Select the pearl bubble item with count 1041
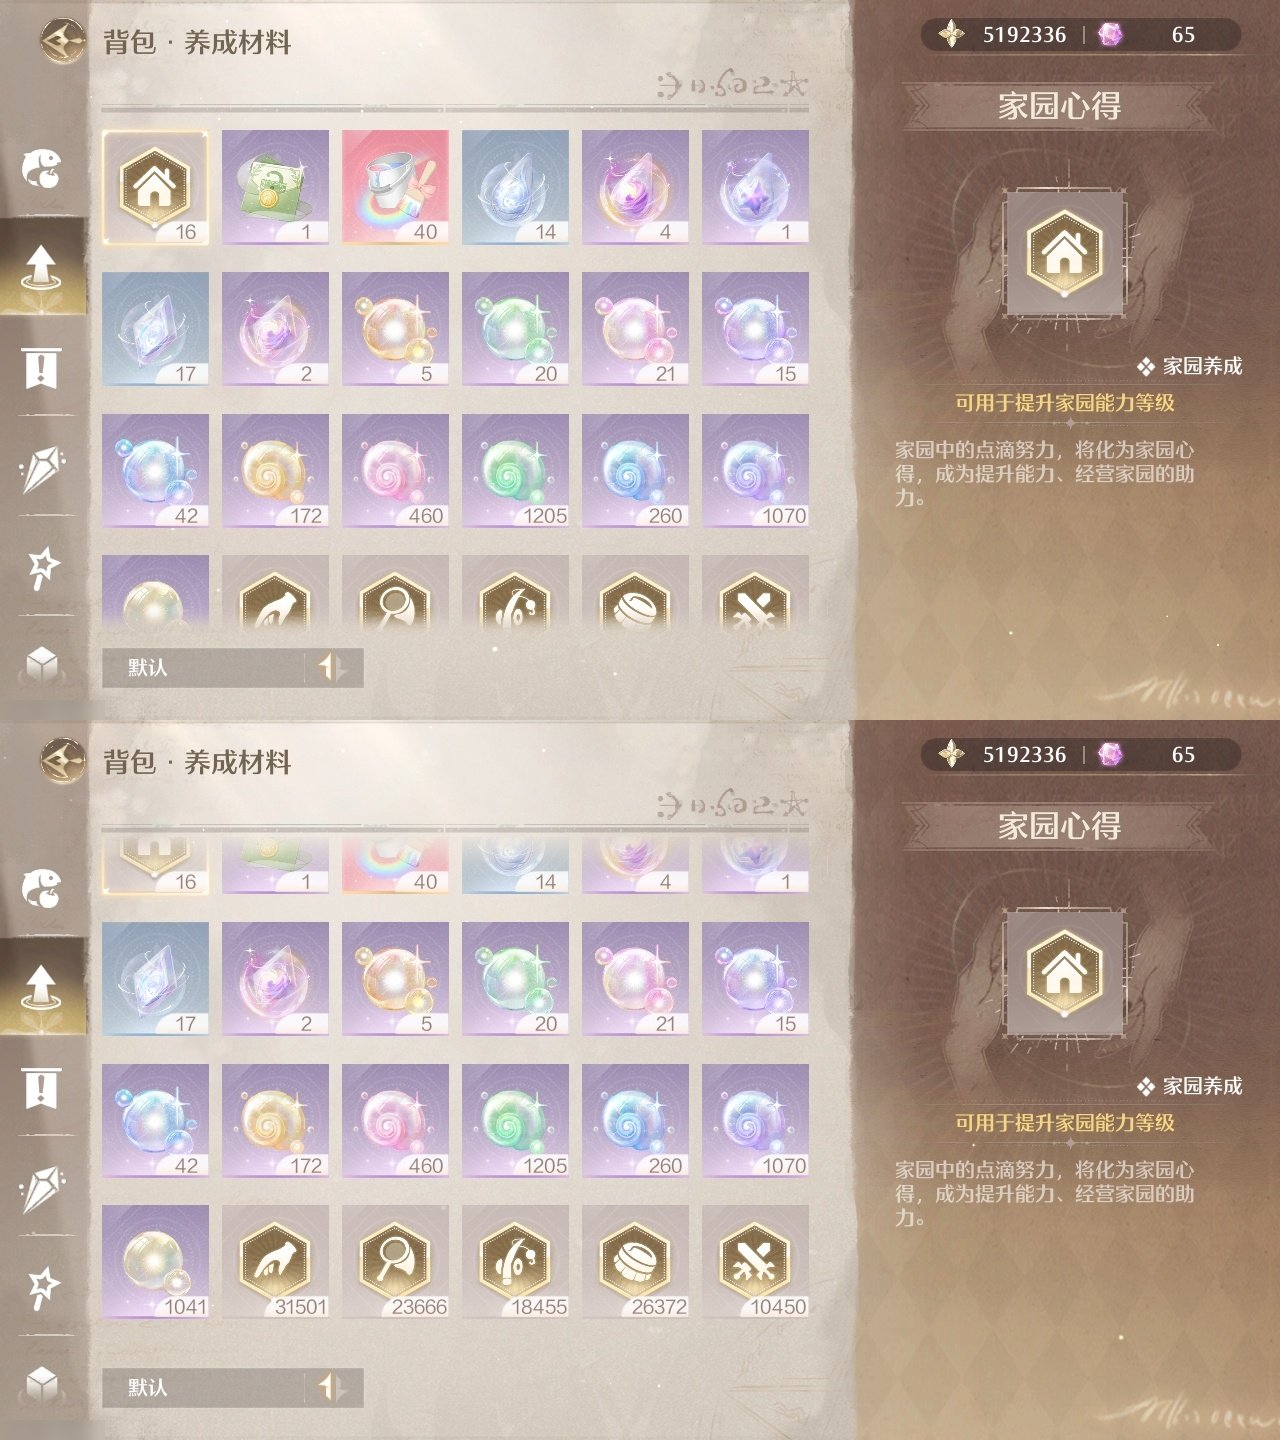This screenshot has width=1280, height=1440. pos(155,1262)
